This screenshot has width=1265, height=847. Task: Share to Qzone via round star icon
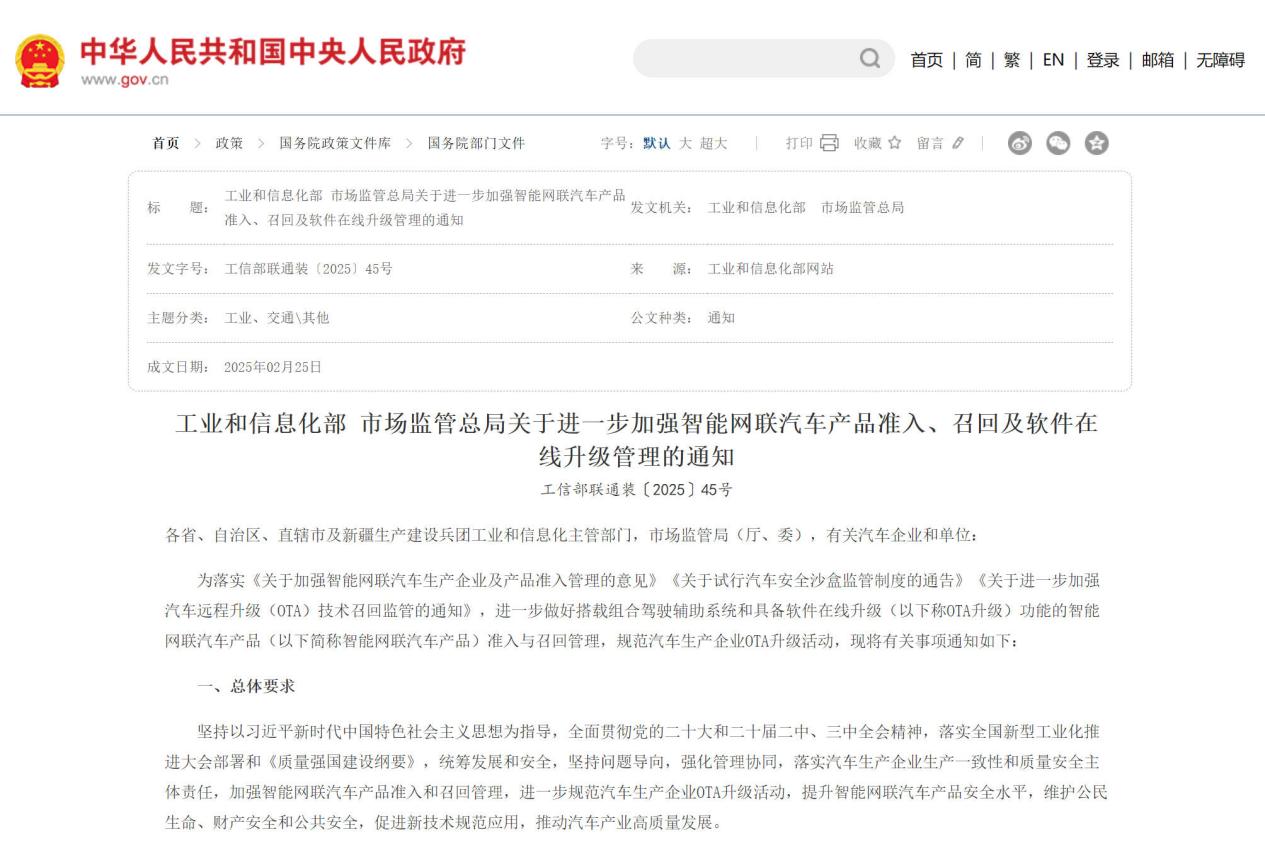click(1097, 143)
